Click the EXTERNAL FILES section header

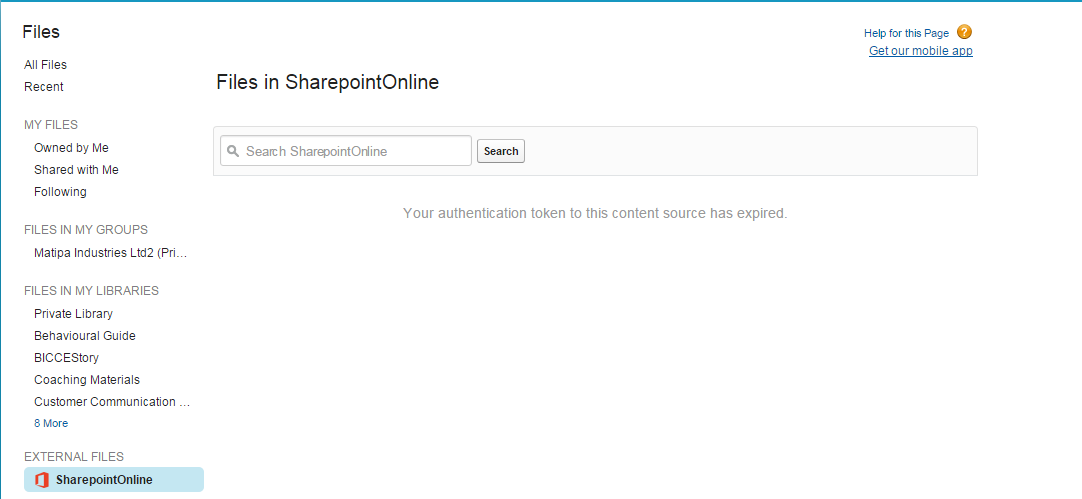74,457
